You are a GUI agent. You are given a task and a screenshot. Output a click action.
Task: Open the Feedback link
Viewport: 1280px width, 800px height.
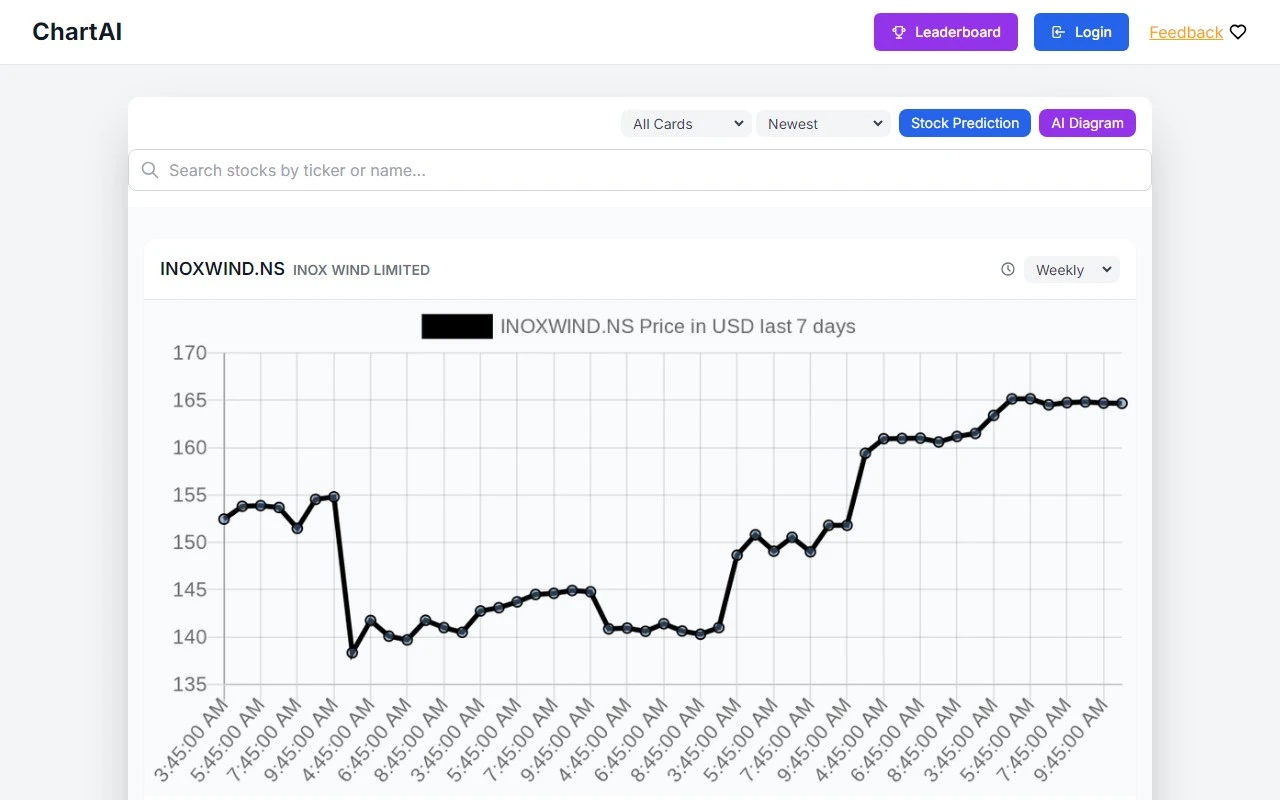pyautogui.click(x=1186, y=32)
